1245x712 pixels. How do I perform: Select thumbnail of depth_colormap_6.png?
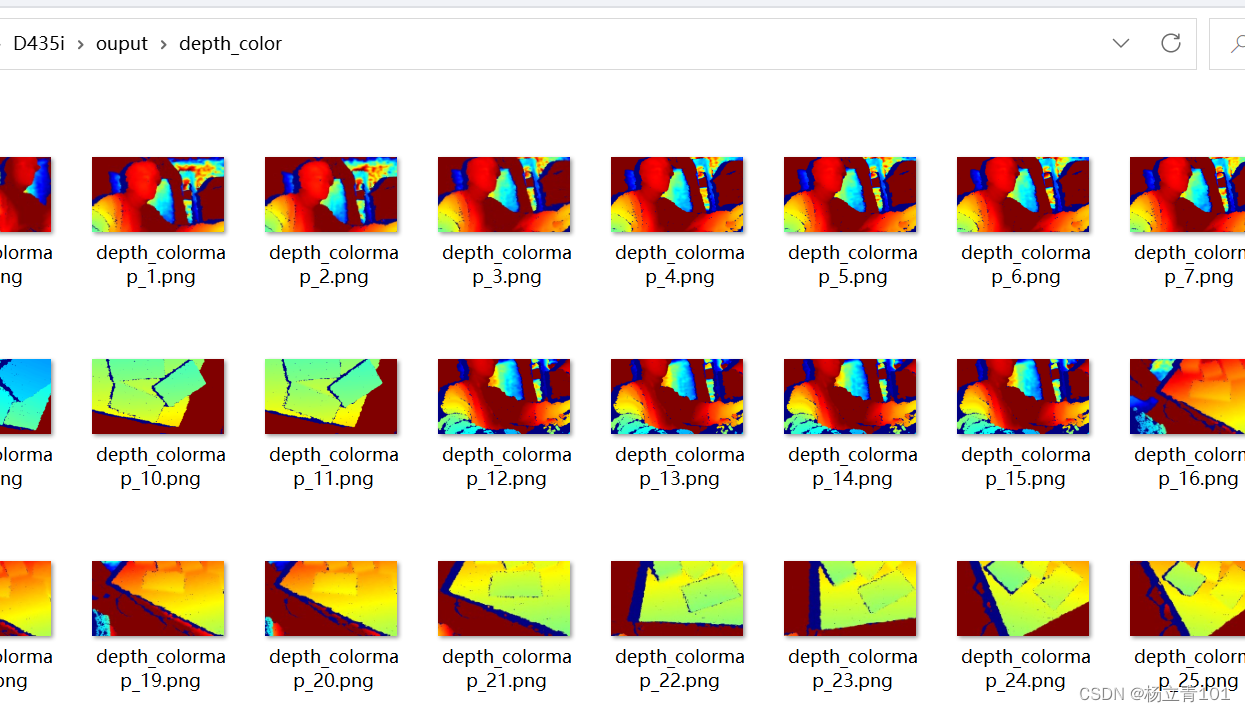1023,195
